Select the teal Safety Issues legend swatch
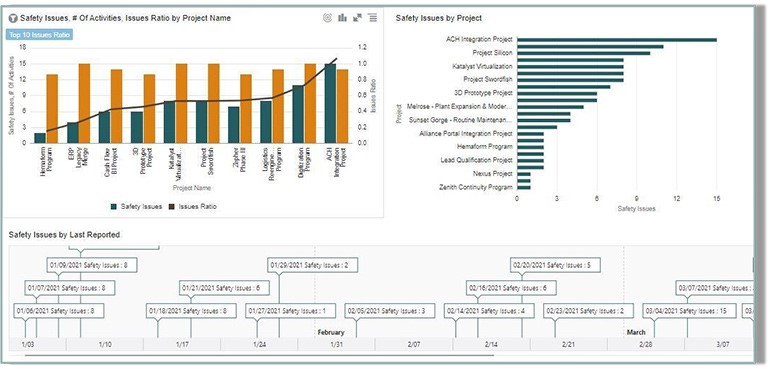Screen dimensions: 770x369 114,207
